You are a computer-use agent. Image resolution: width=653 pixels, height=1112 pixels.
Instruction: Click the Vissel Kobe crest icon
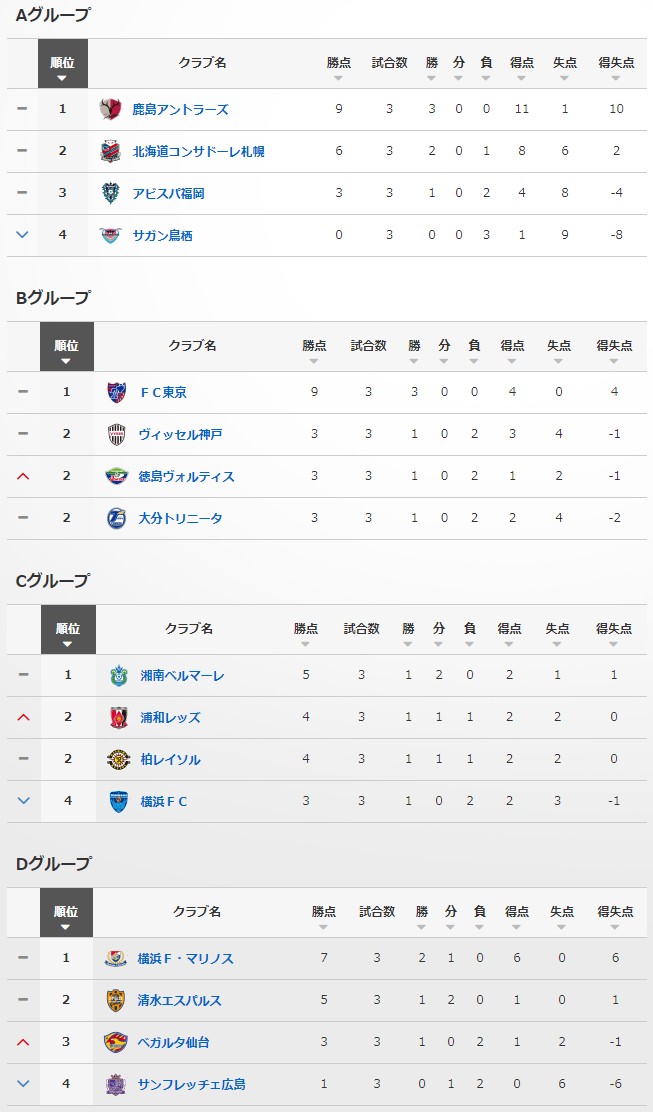[117, 434]
